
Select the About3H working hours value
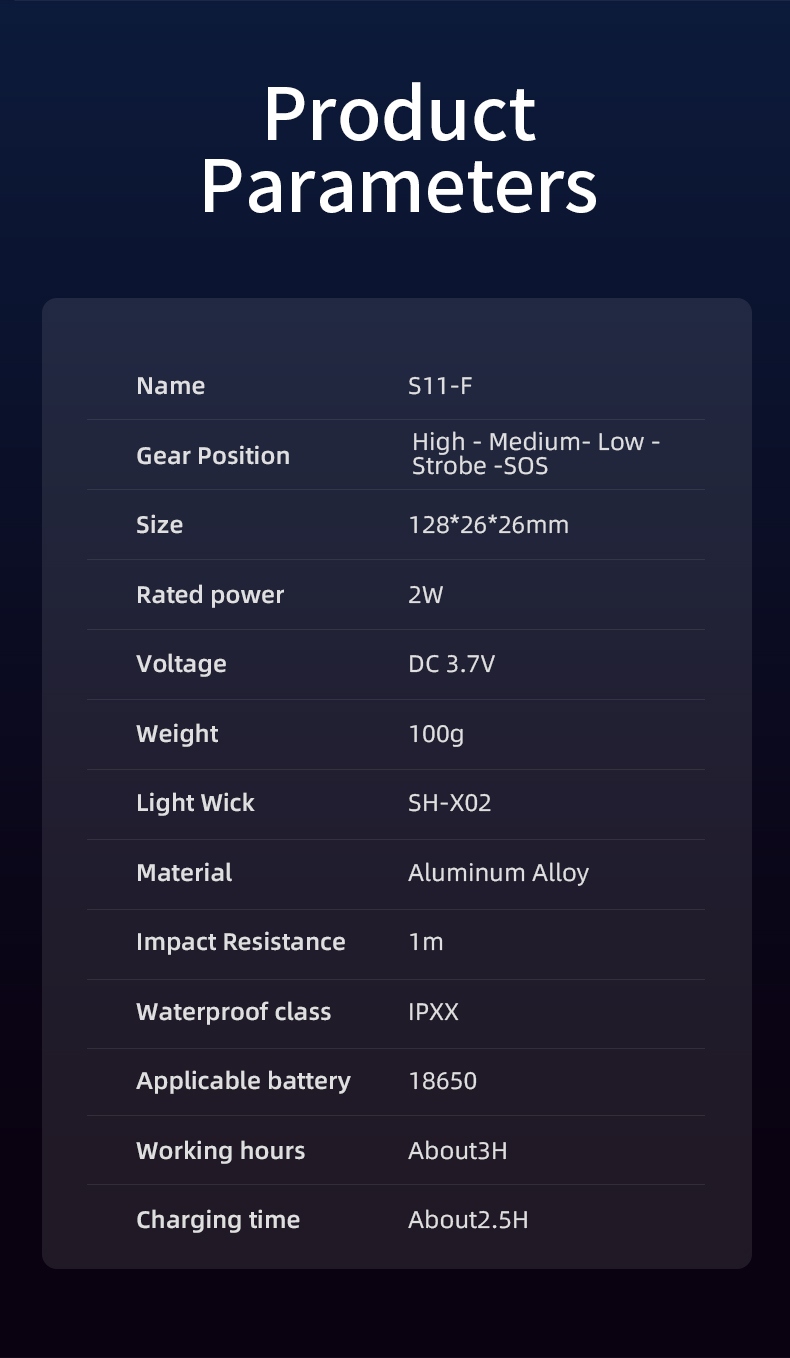pos(457,1151)
